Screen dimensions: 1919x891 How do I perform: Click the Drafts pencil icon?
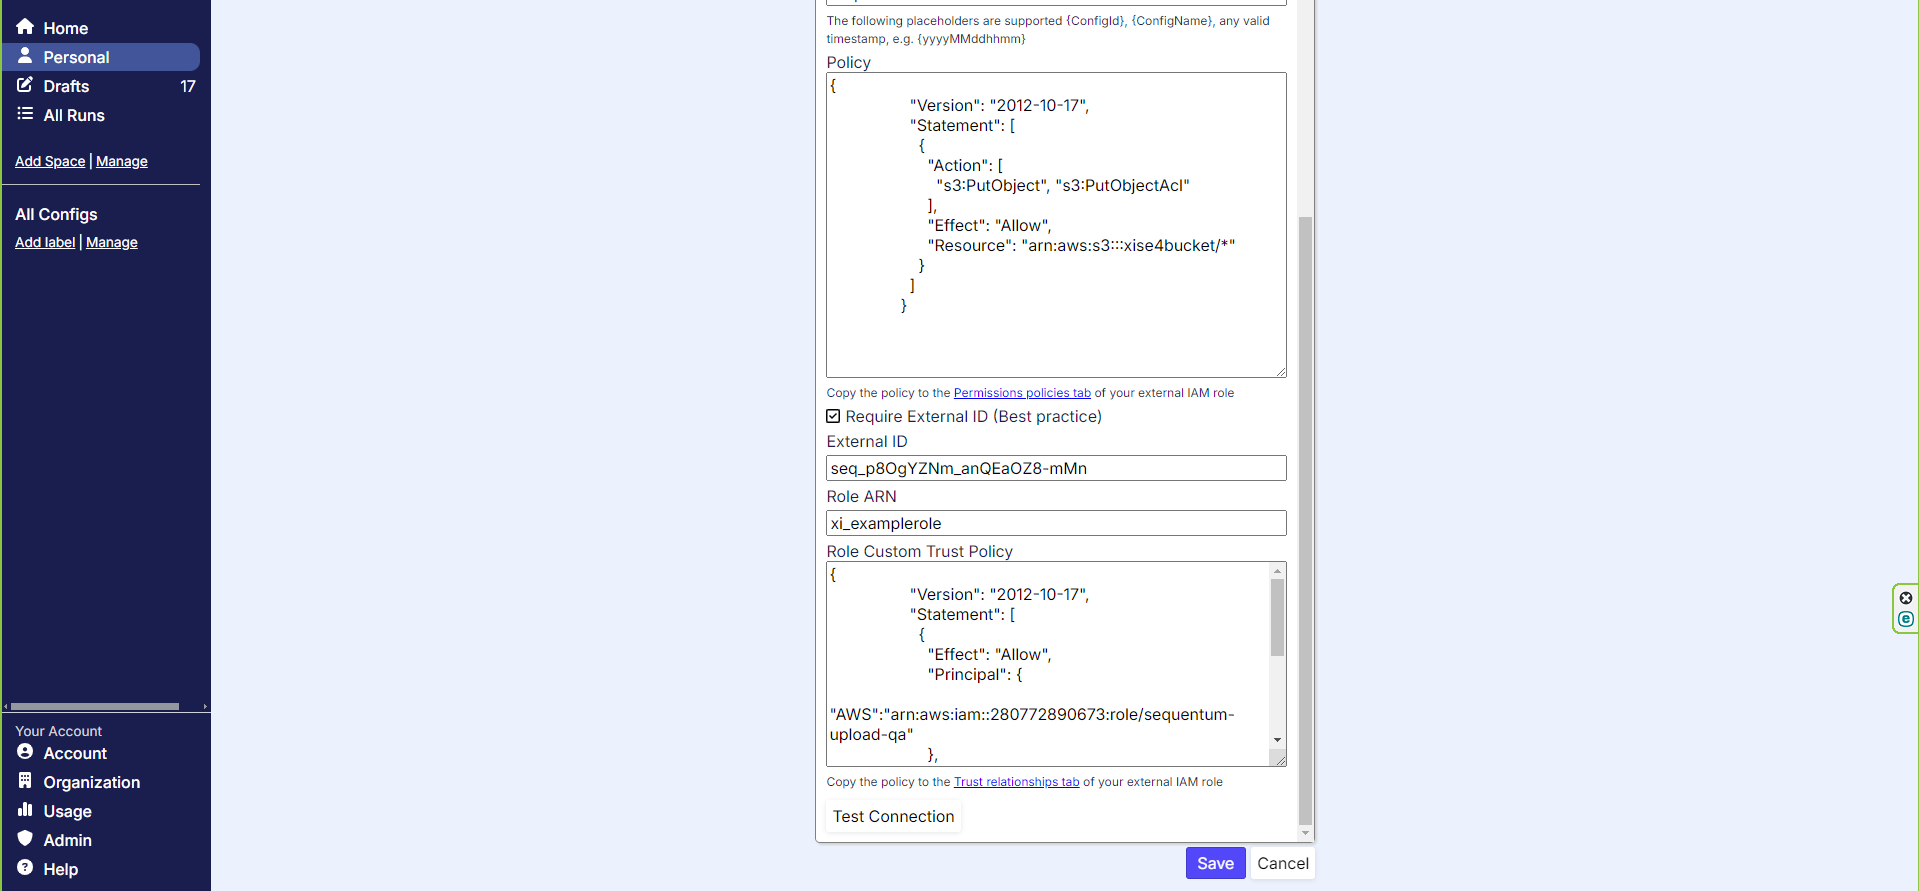pos(25,85)
